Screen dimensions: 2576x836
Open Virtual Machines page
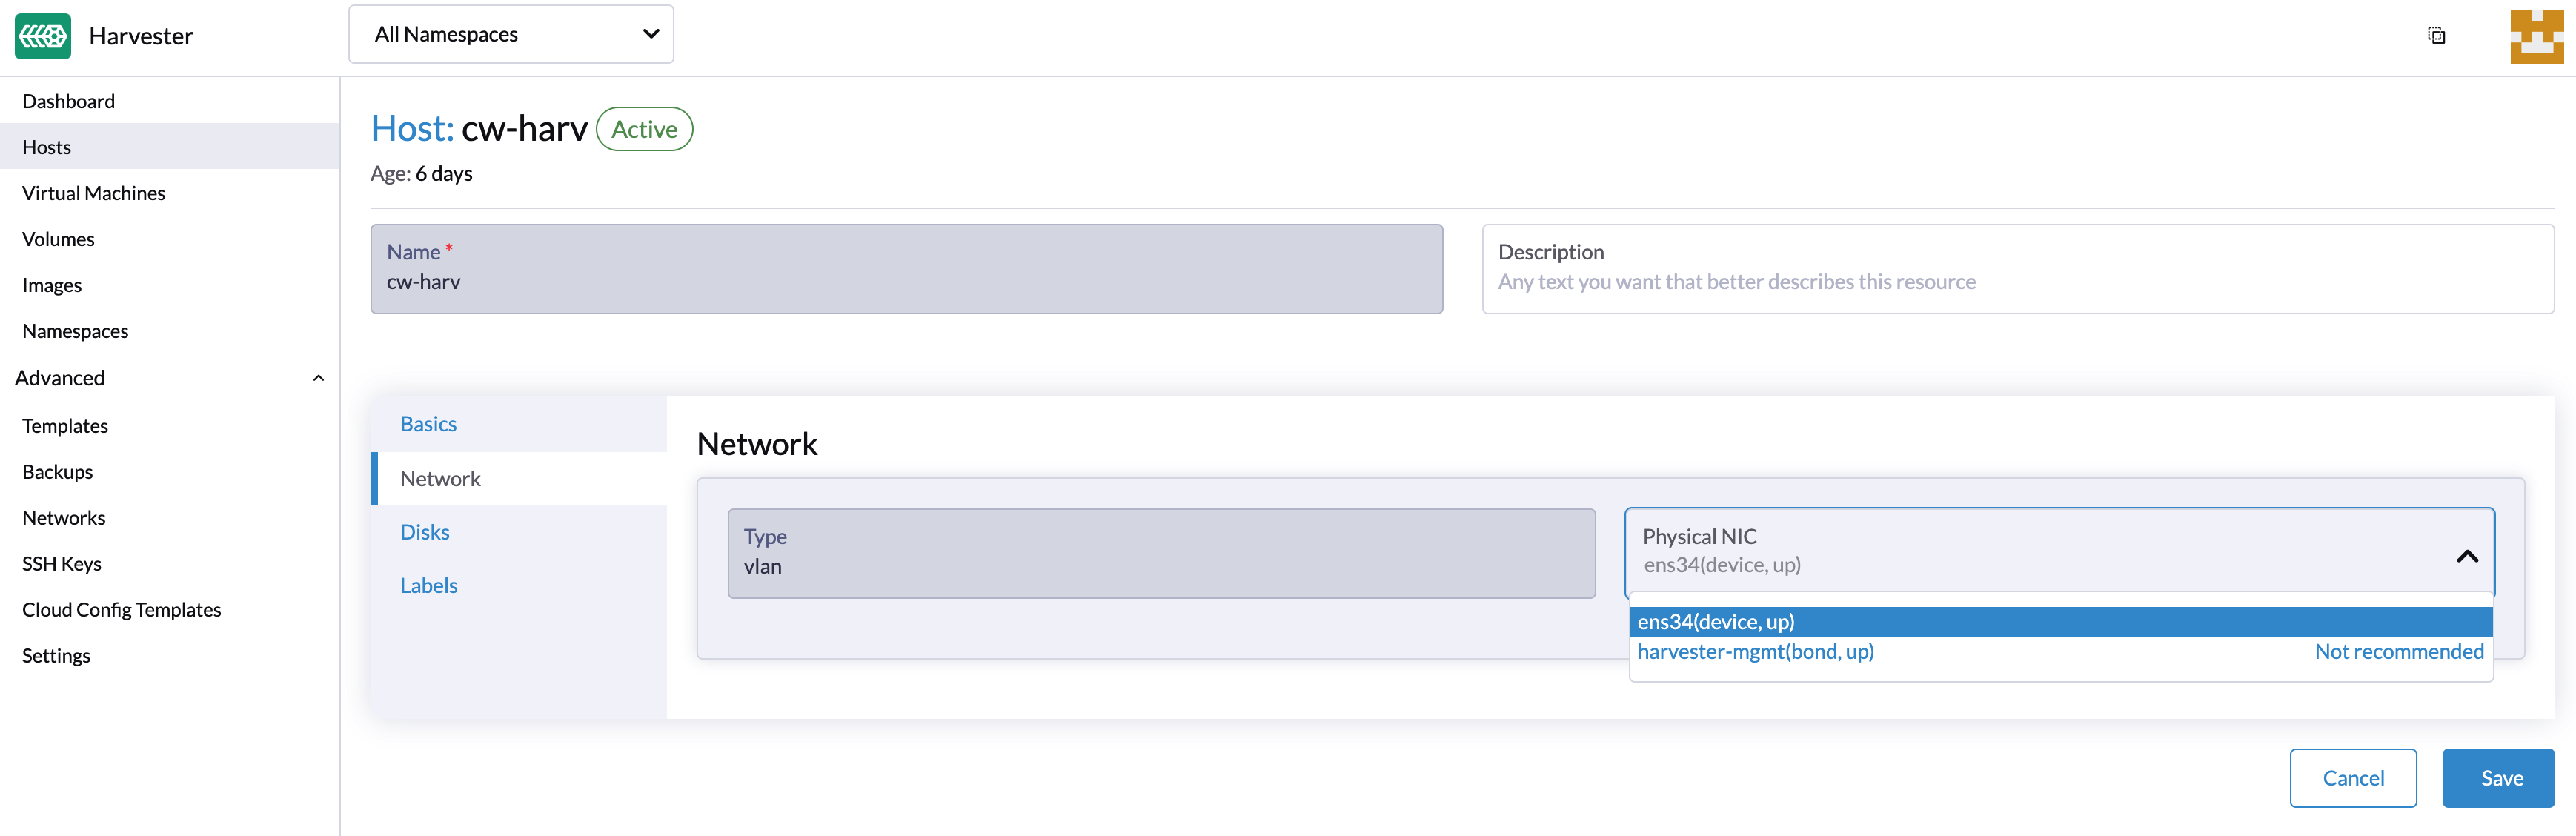coord(93,193)
